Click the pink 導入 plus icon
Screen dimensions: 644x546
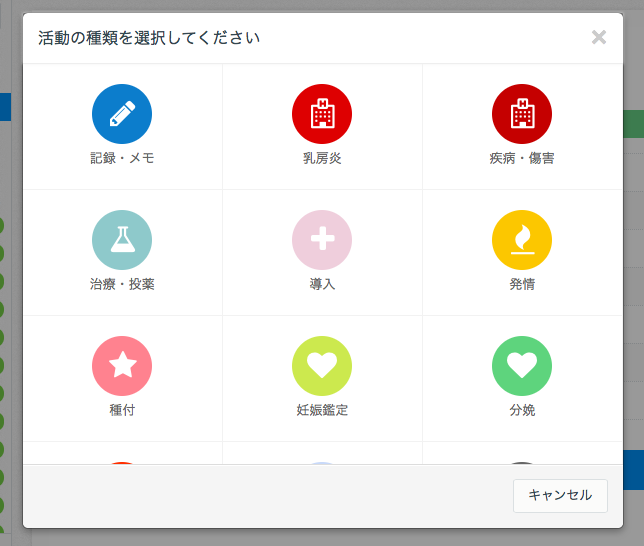coord(322,240)
